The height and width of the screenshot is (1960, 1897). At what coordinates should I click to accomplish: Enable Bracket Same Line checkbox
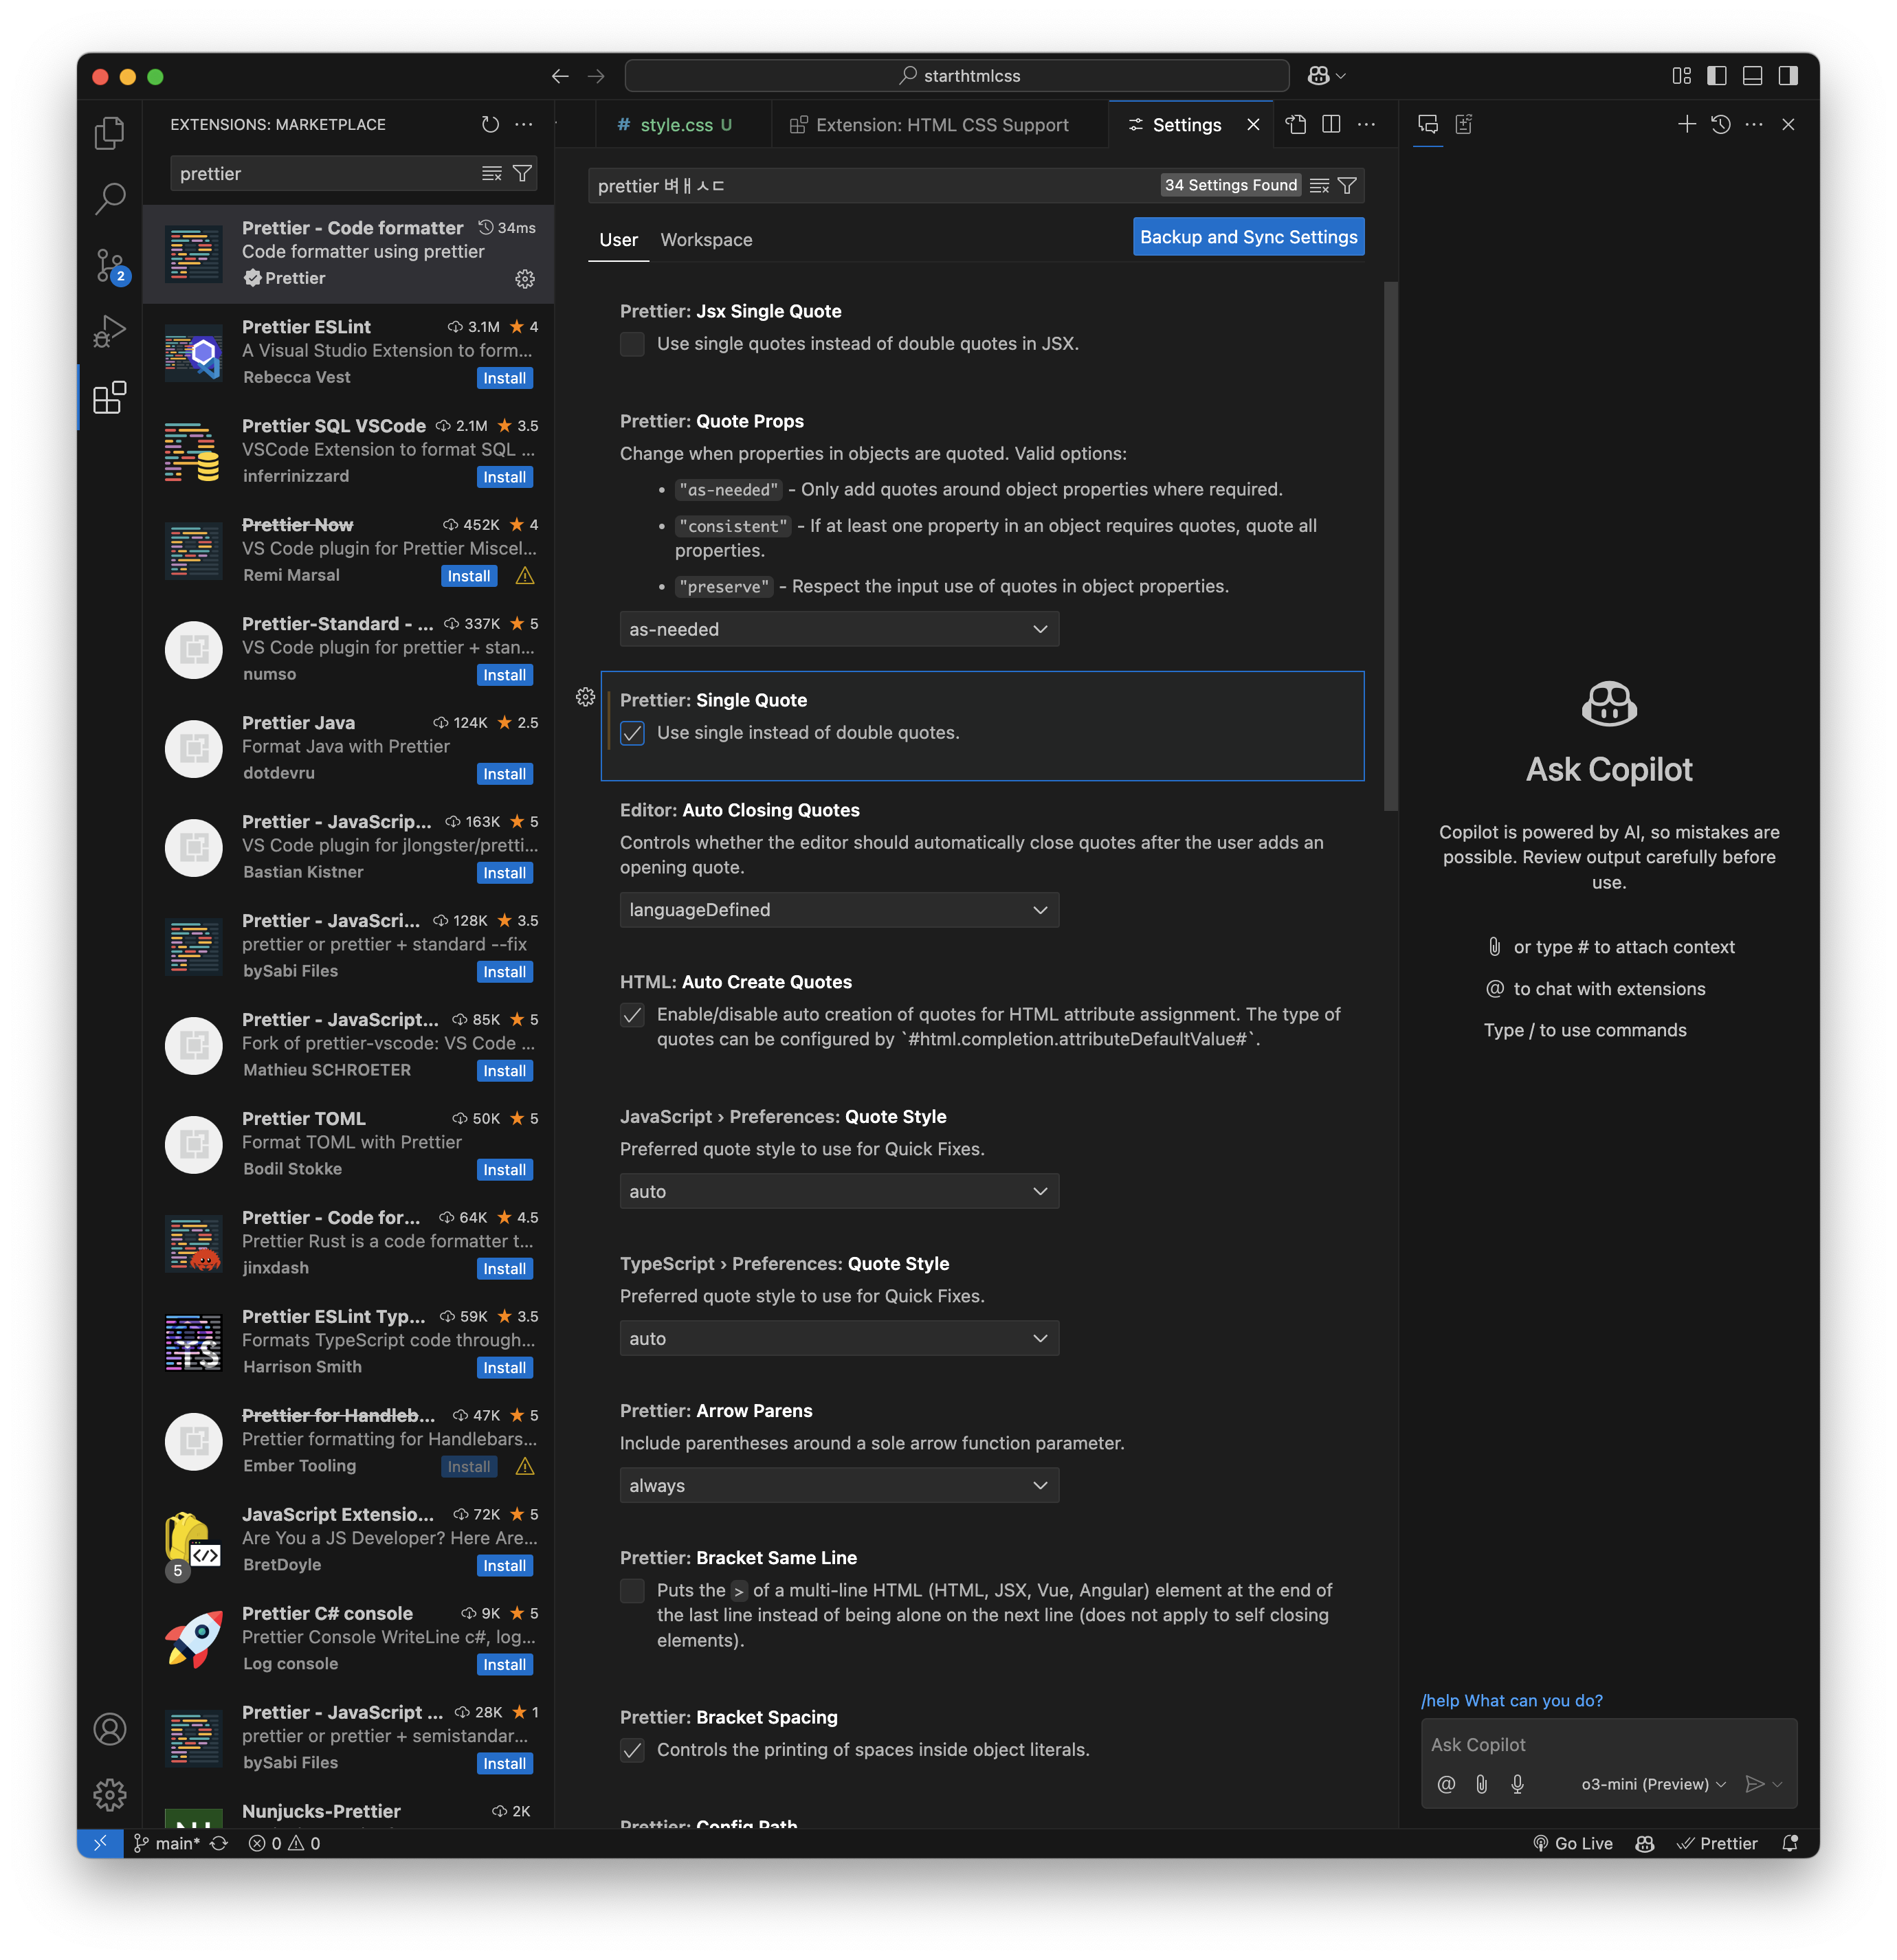pyautogui.click(x=632, y=1590)
